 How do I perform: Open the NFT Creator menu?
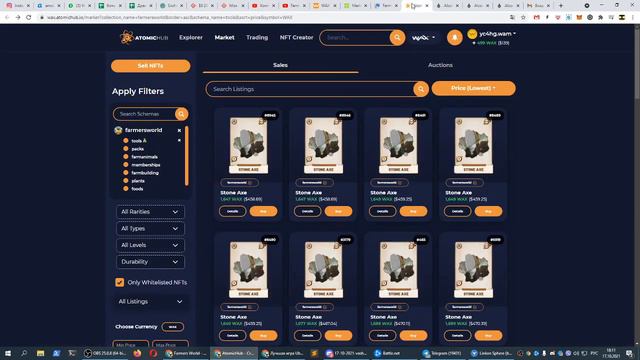click(x=296, y=38)
